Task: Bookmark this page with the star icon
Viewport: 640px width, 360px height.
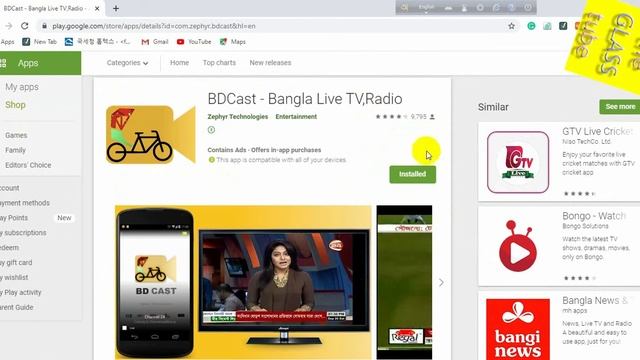Action: coord(511,26)
